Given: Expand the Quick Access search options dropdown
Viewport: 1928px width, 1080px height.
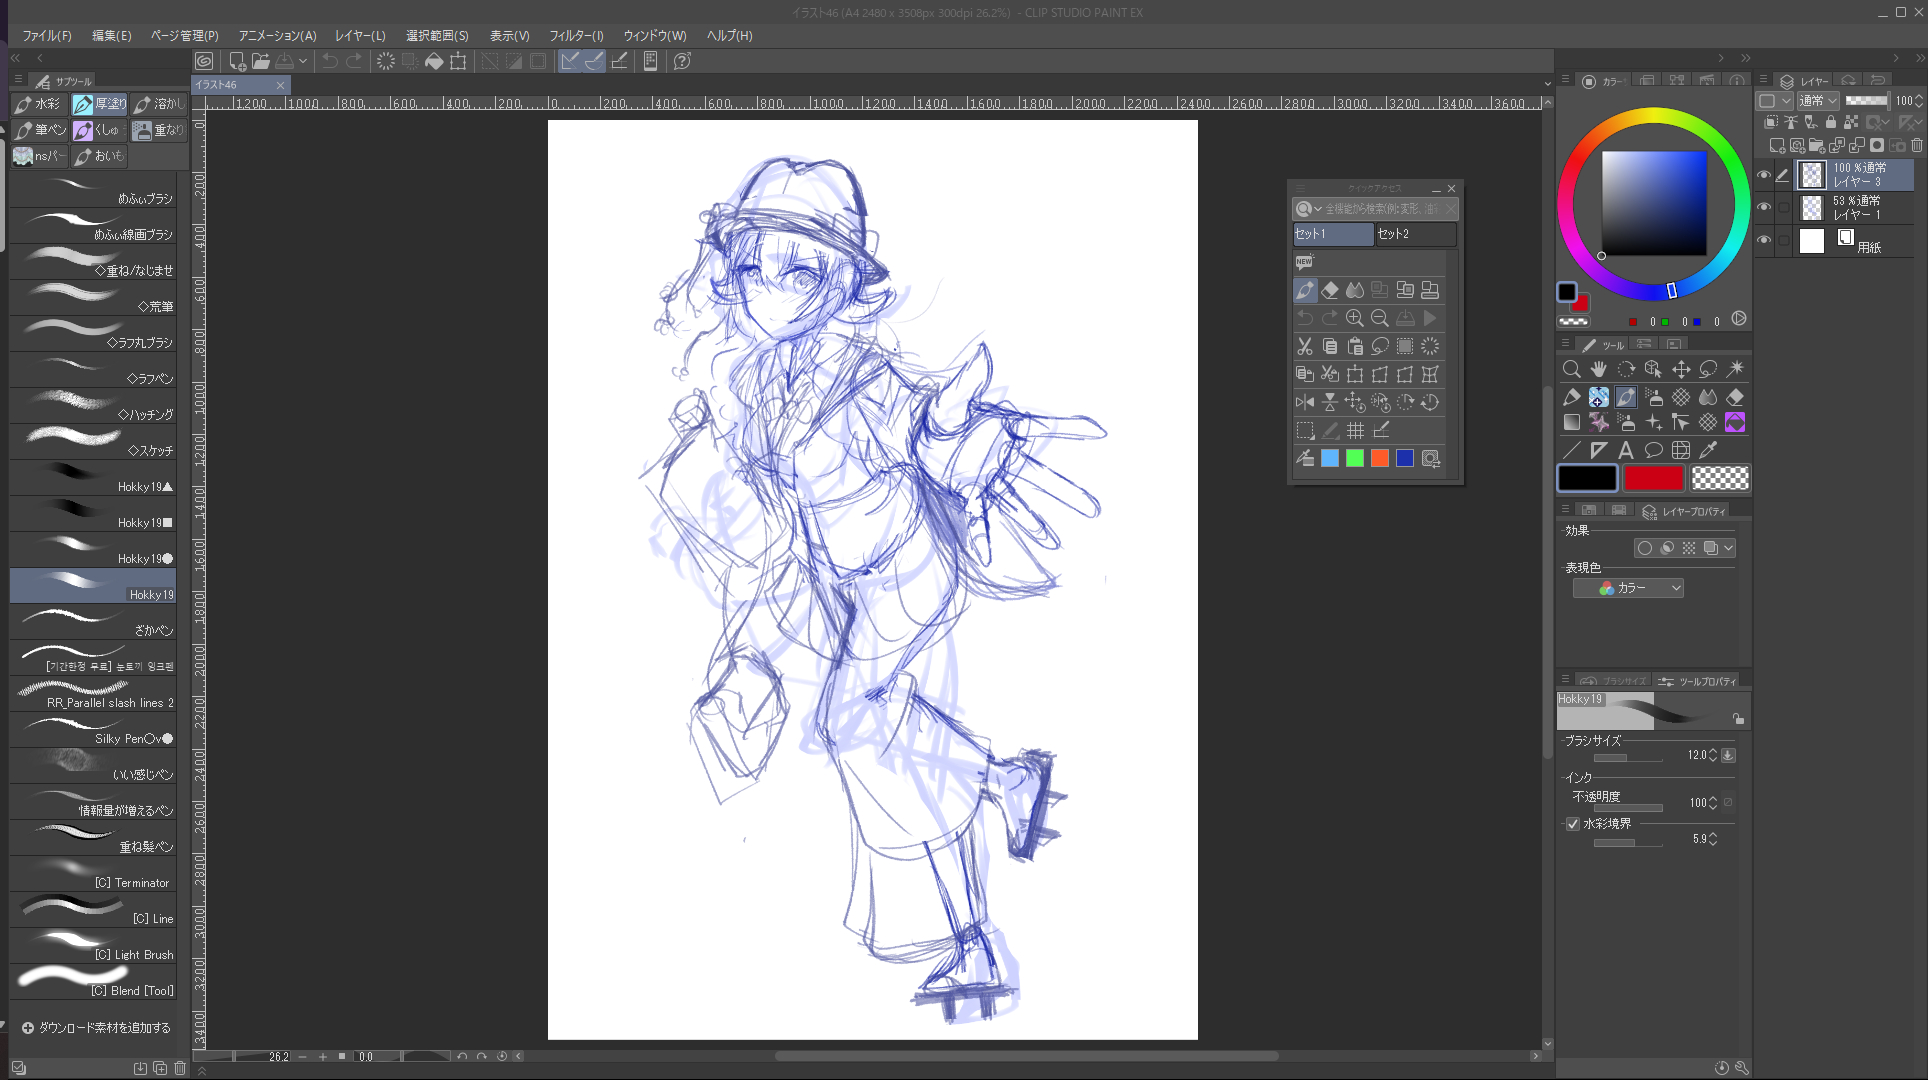Looking at the screenshot, I should pos(1318,209).
